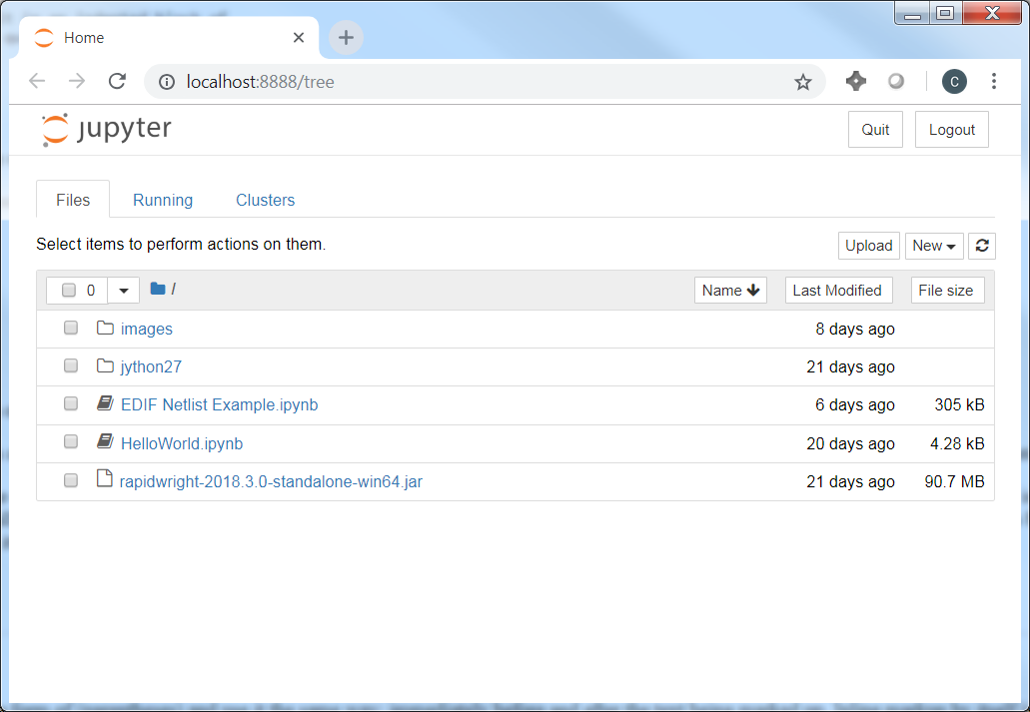The width and height of the screenshot is (1030, 712).
Task: Click the rapidwright jar file icon
Action: coord(104,478)
